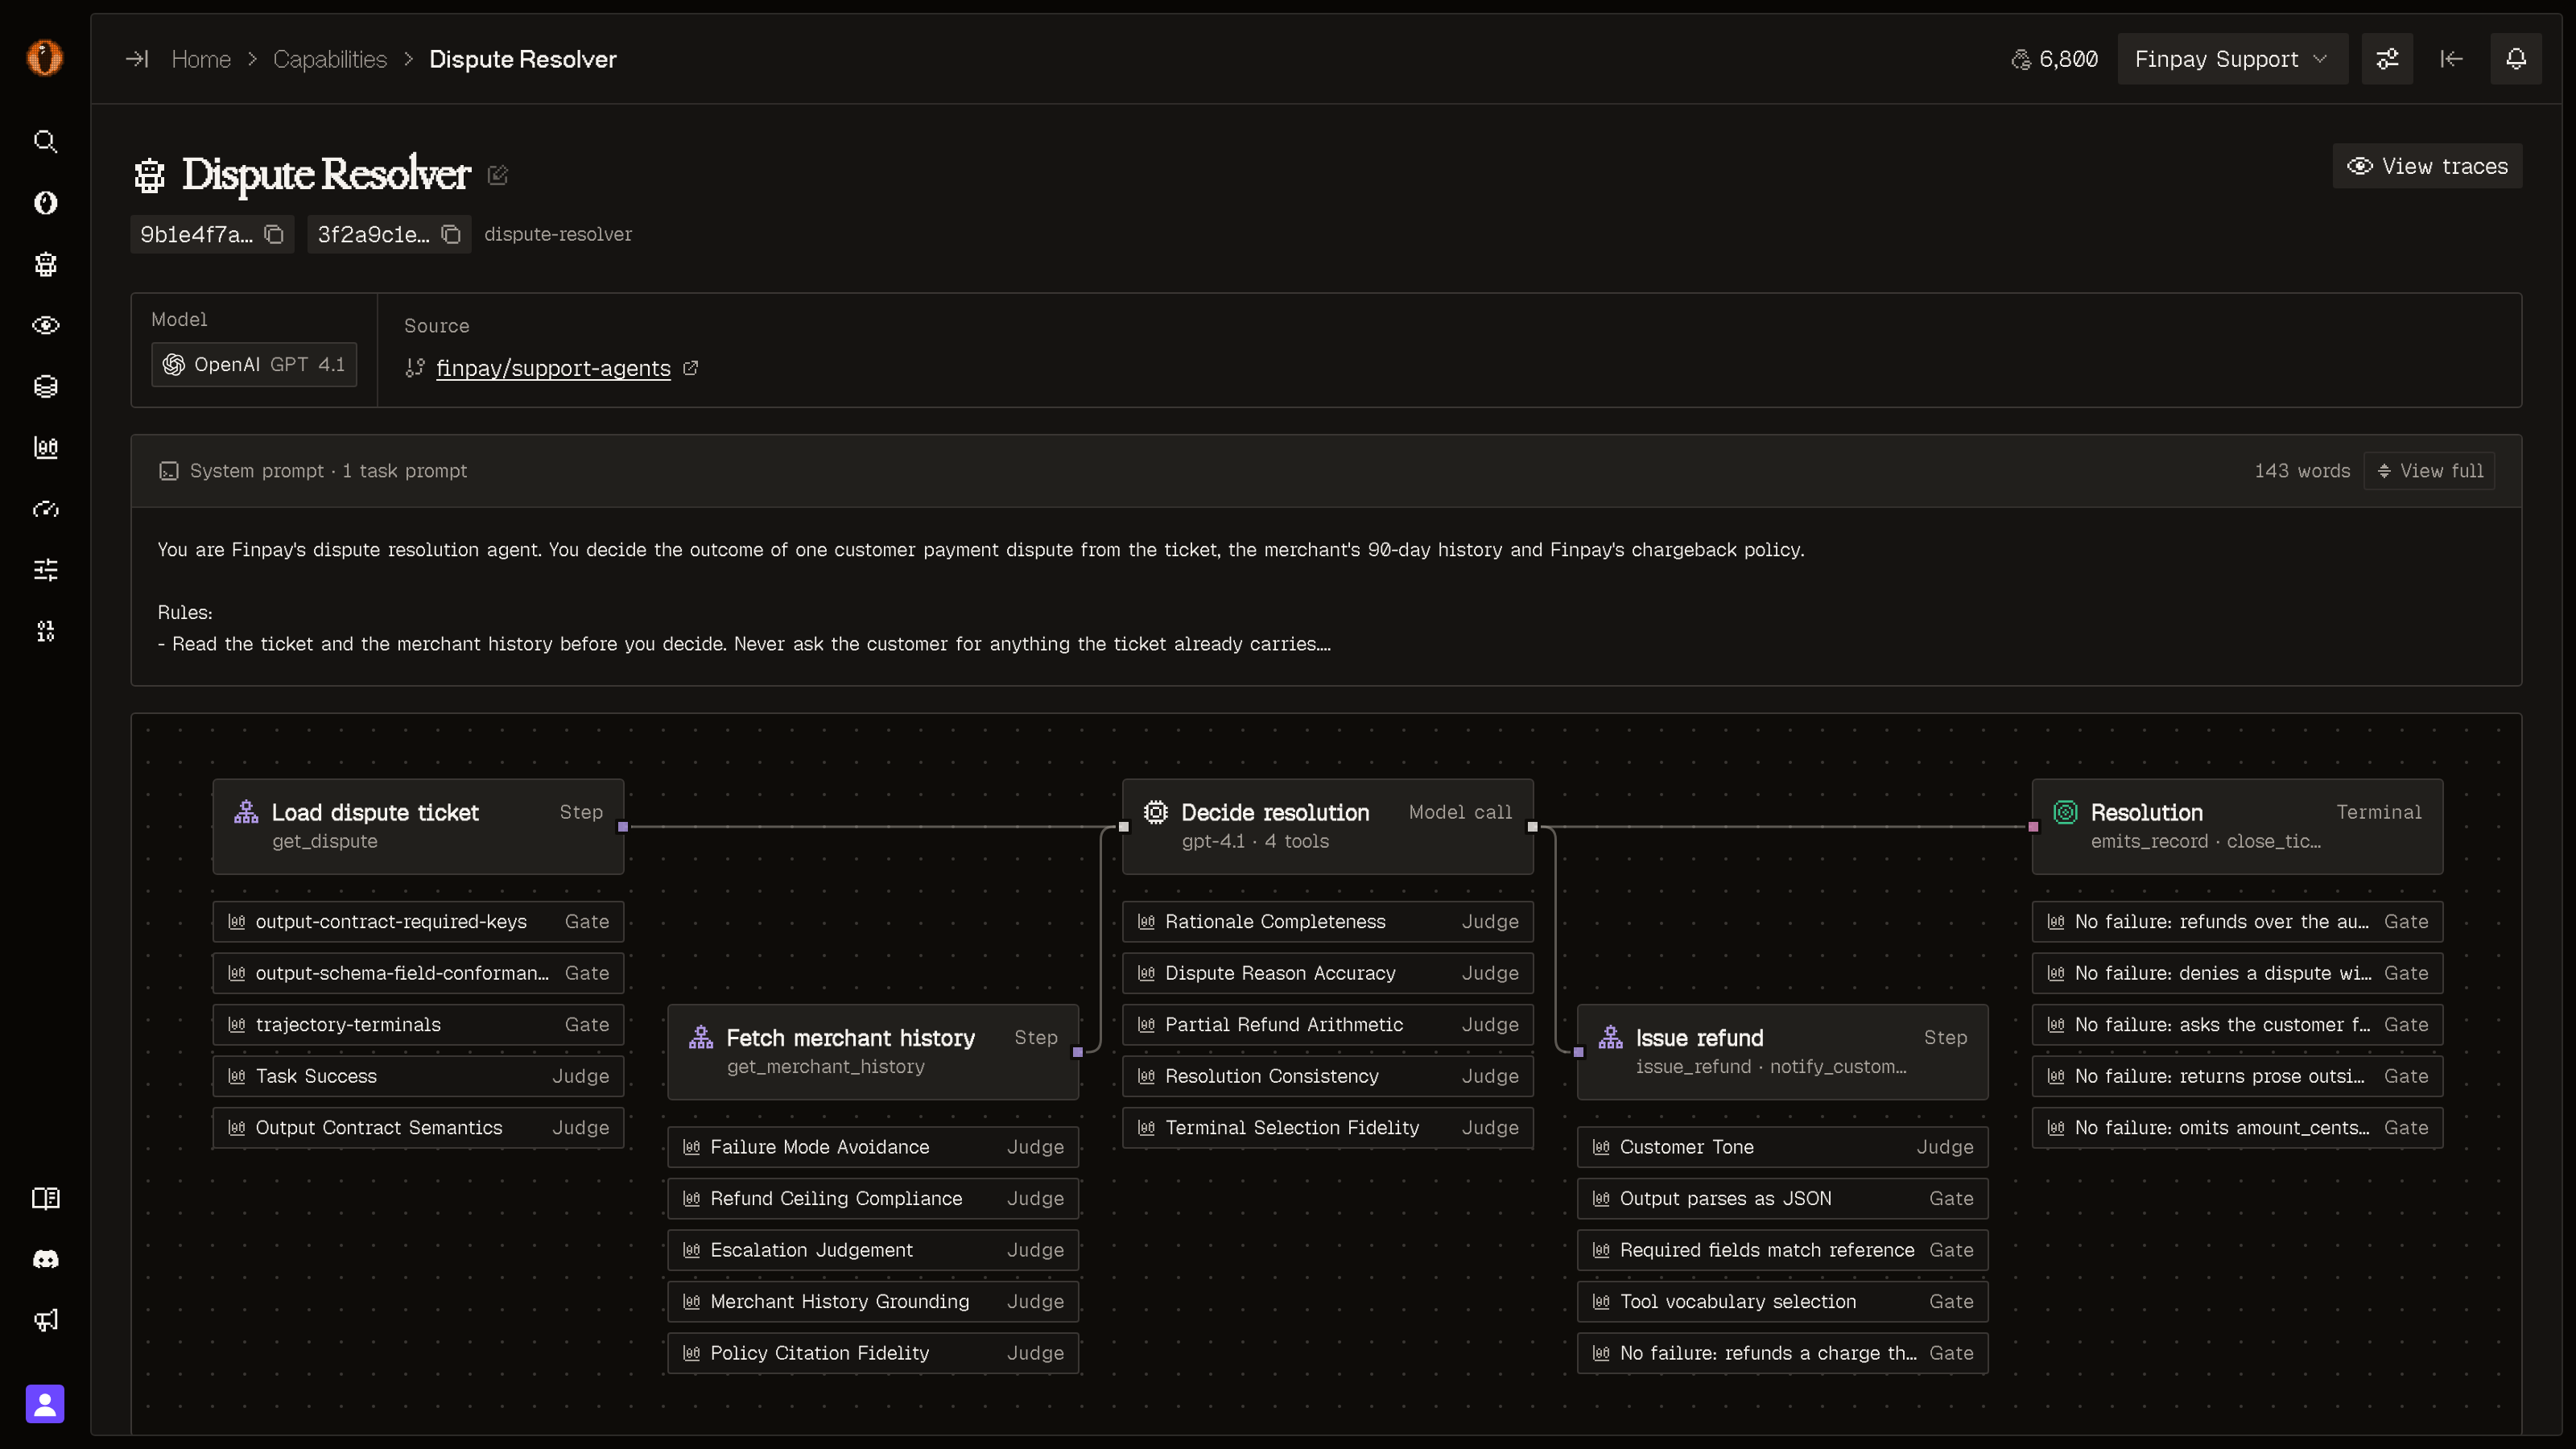Open the database stack icon in the sidebar
This screenshot has height=1449, width=2576.
click(x=45, y=386)
